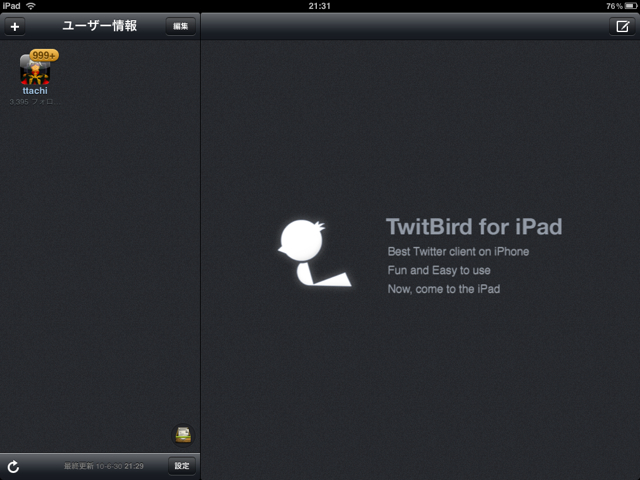Select the ttachi account avatar
The height and width of the screenshot is (480, 640).
[x=36, y=72]
